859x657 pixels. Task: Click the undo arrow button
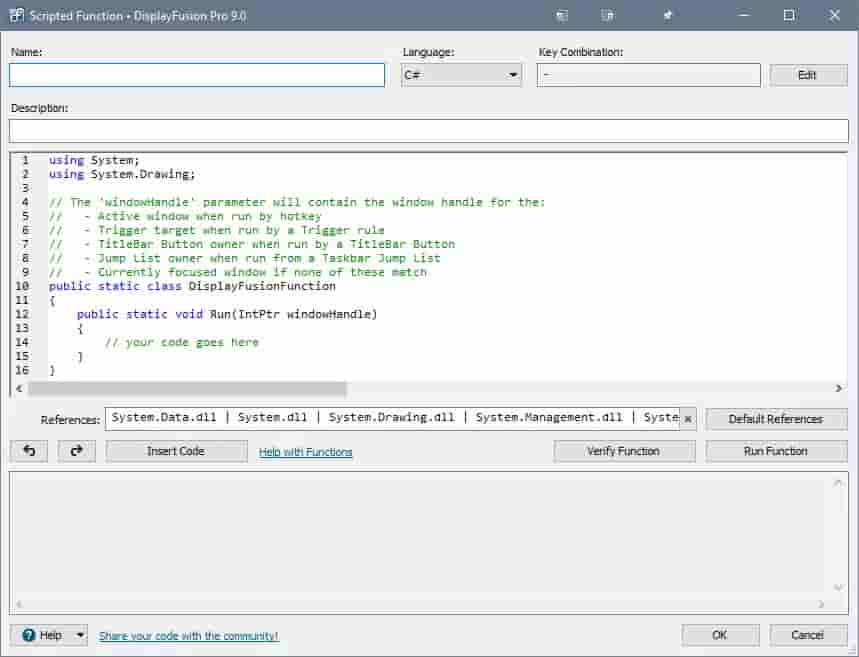pos(28,451)
